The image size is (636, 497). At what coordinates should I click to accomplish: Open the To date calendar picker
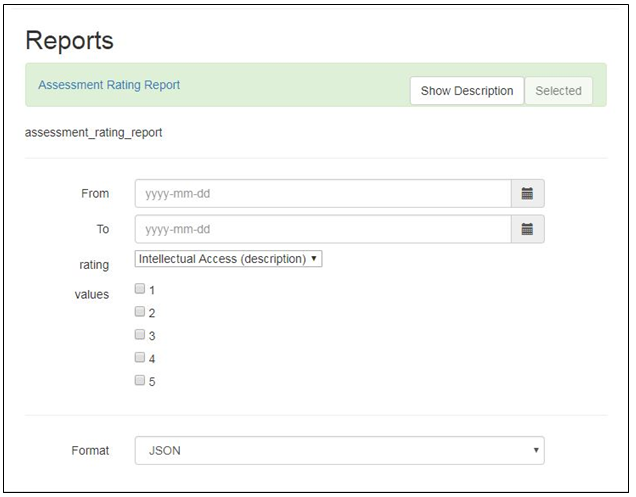(x=527, y=229)
